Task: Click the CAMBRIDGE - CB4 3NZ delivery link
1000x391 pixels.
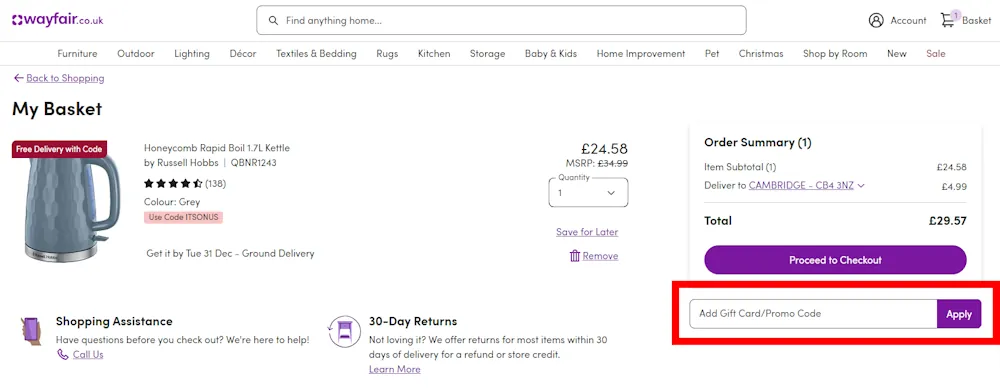Action: [801, 186]
